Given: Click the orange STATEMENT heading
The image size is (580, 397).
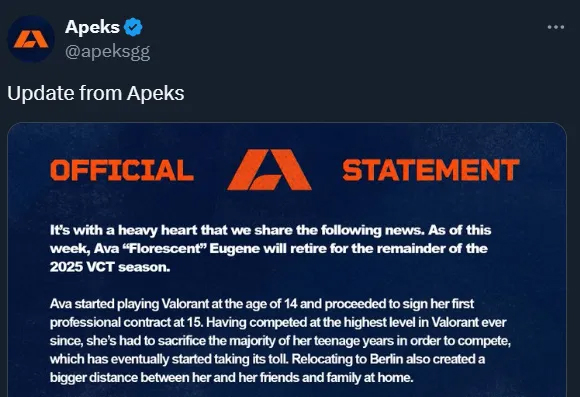Looking at the screenshot, I should [x=431, y=170].
